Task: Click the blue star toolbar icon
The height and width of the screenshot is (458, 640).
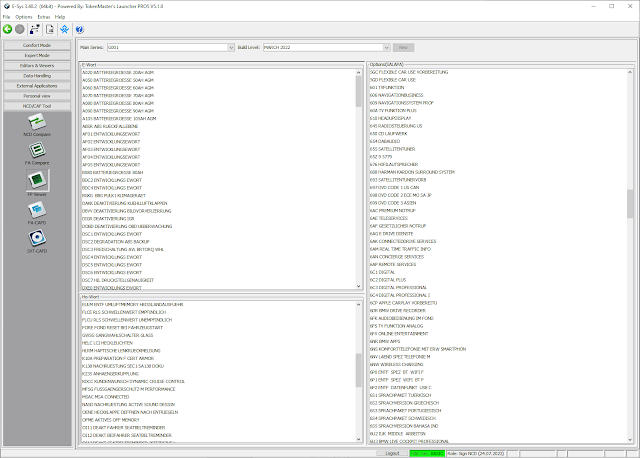Action: (64, 29)
